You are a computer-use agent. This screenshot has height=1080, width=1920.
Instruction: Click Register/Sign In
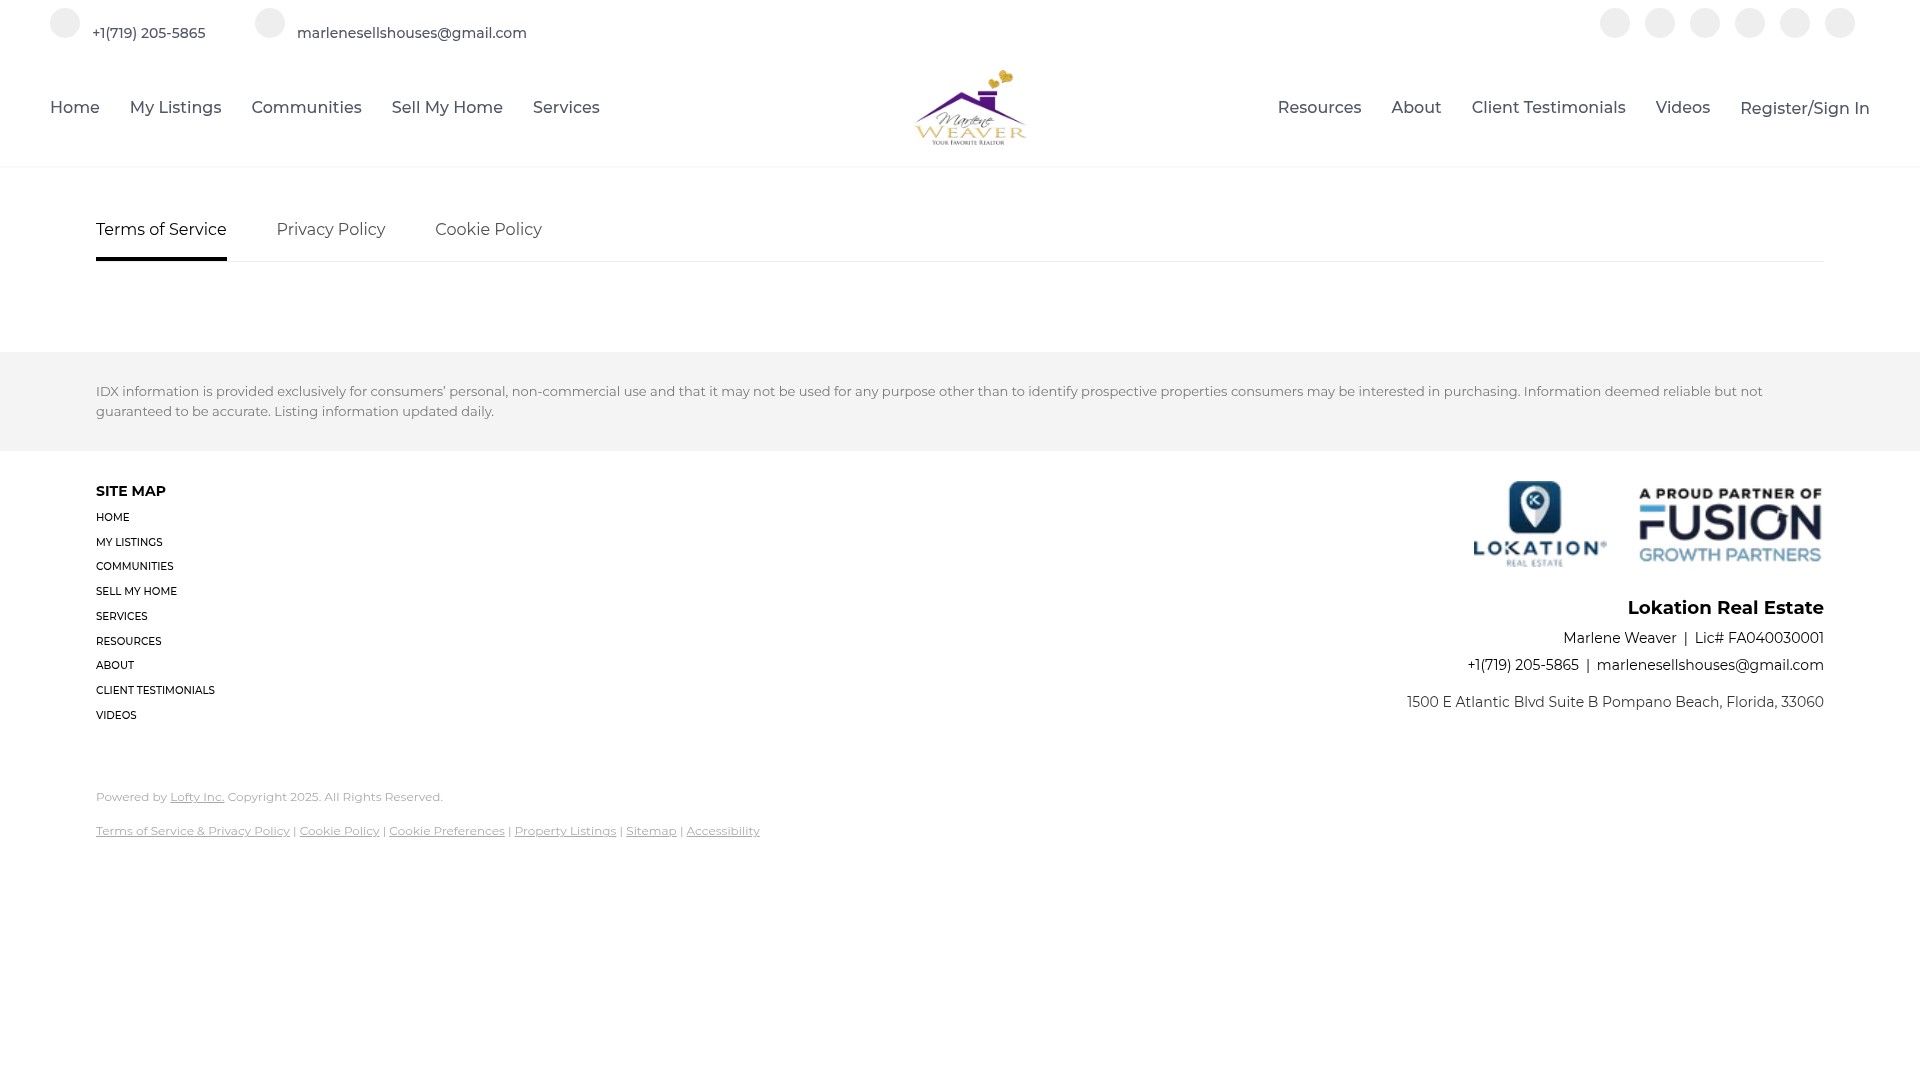tap(1804, 108)
